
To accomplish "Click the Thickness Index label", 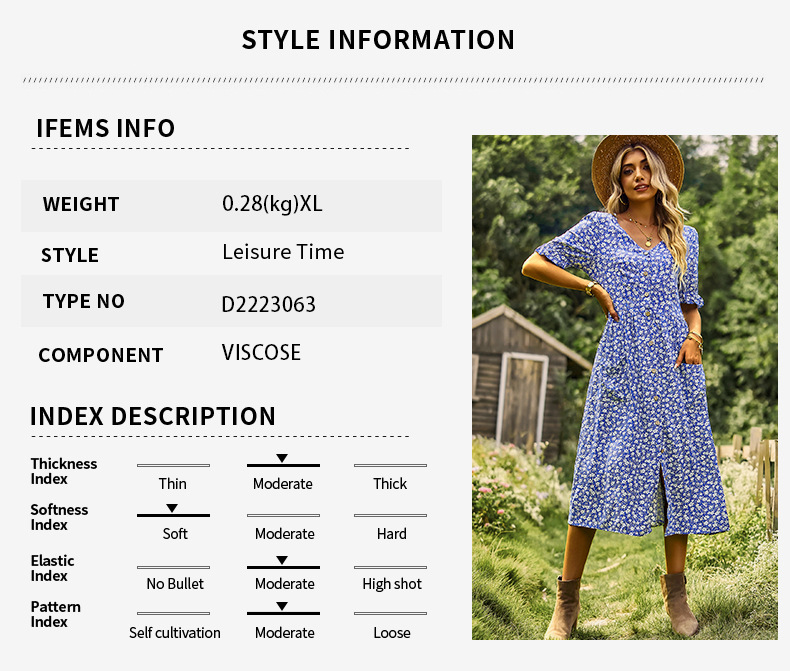I will click(x=64, y=471).
